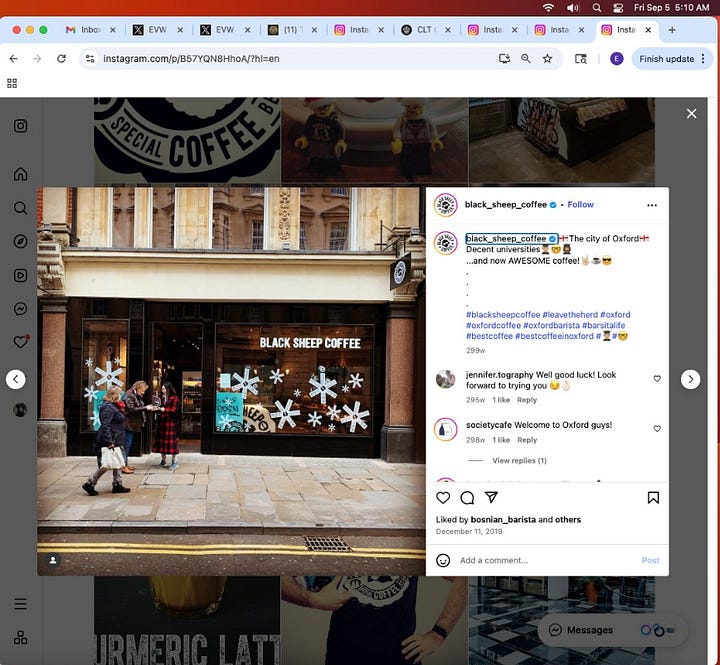Open Reels icon in sidebar
Viewport: 720px width, 665px height.
pyautogui.click(x=20, y=275)
